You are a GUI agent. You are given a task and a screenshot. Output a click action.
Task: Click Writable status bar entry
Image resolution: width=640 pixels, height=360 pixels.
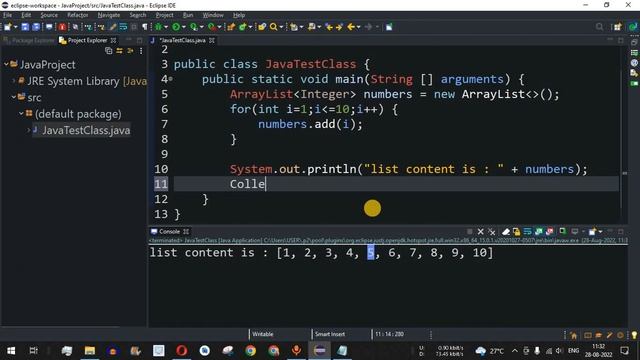(x=262, y=334)
